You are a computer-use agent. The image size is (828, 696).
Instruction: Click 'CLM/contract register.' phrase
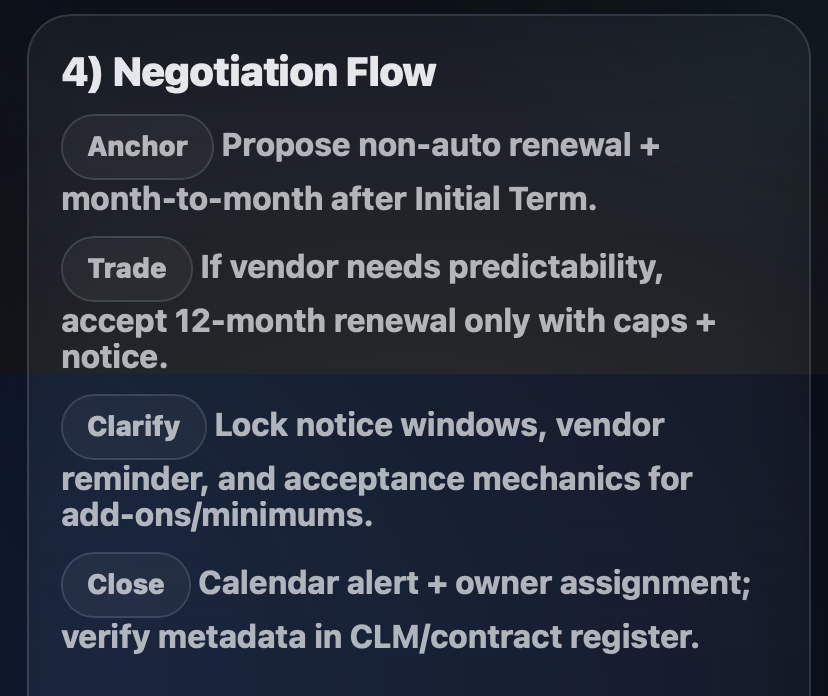524,637
